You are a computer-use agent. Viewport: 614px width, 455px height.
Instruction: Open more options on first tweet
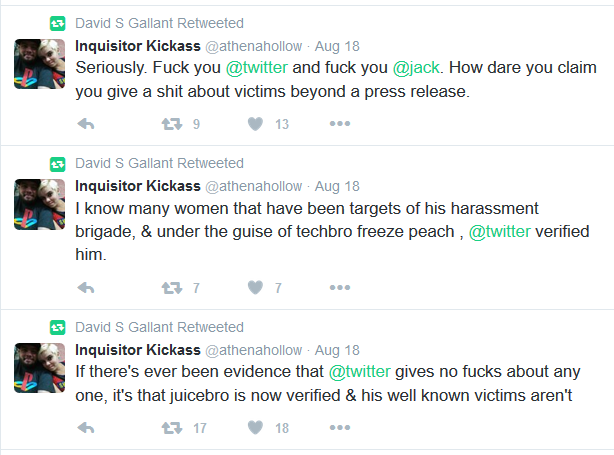pyautogui.click(x=340, y=124)
